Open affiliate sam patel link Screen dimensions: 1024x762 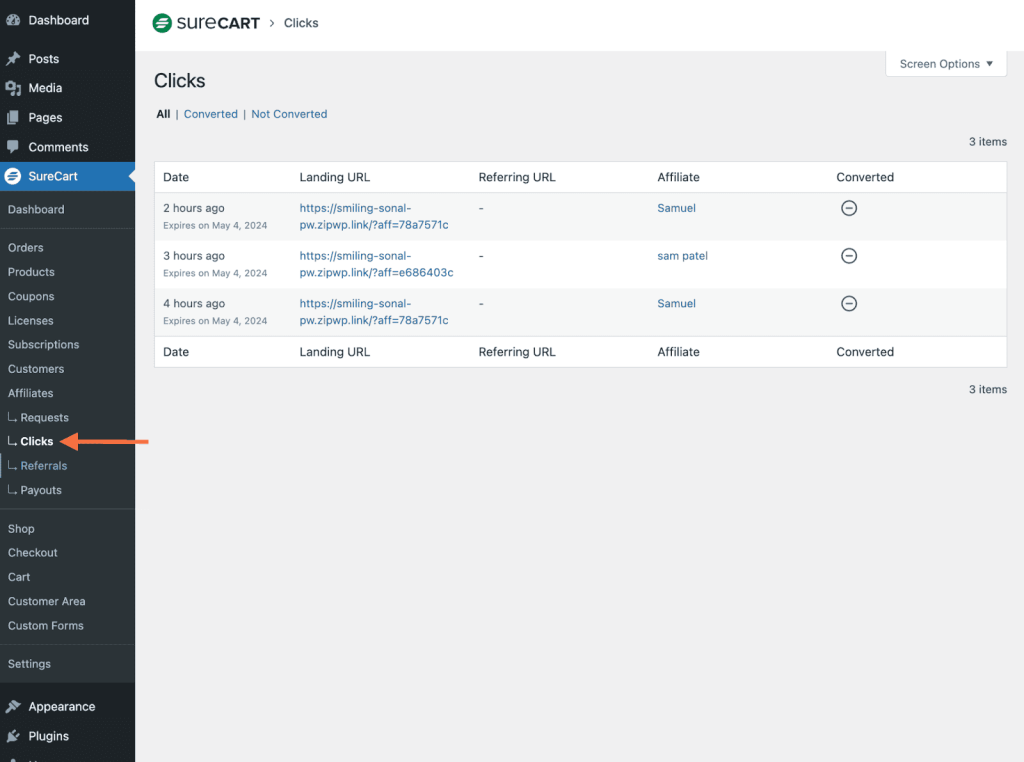(x=682, y=256)
